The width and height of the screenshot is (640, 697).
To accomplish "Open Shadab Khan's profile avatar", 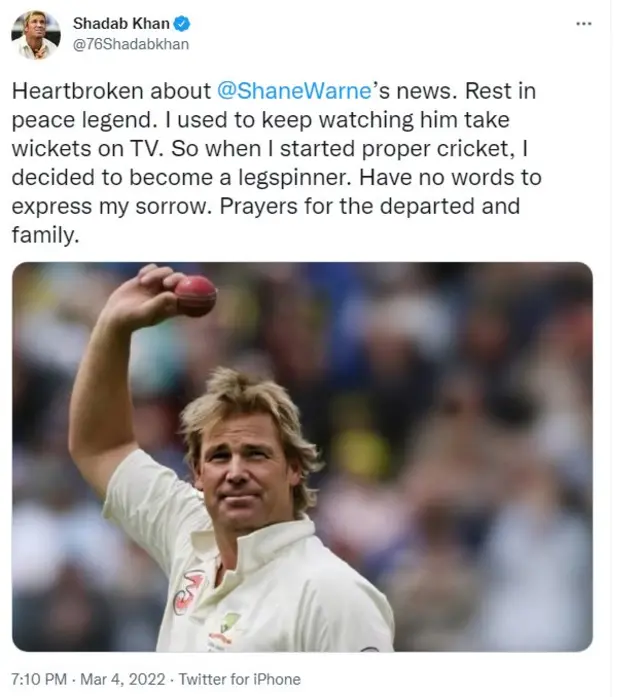I will point(36,35).
